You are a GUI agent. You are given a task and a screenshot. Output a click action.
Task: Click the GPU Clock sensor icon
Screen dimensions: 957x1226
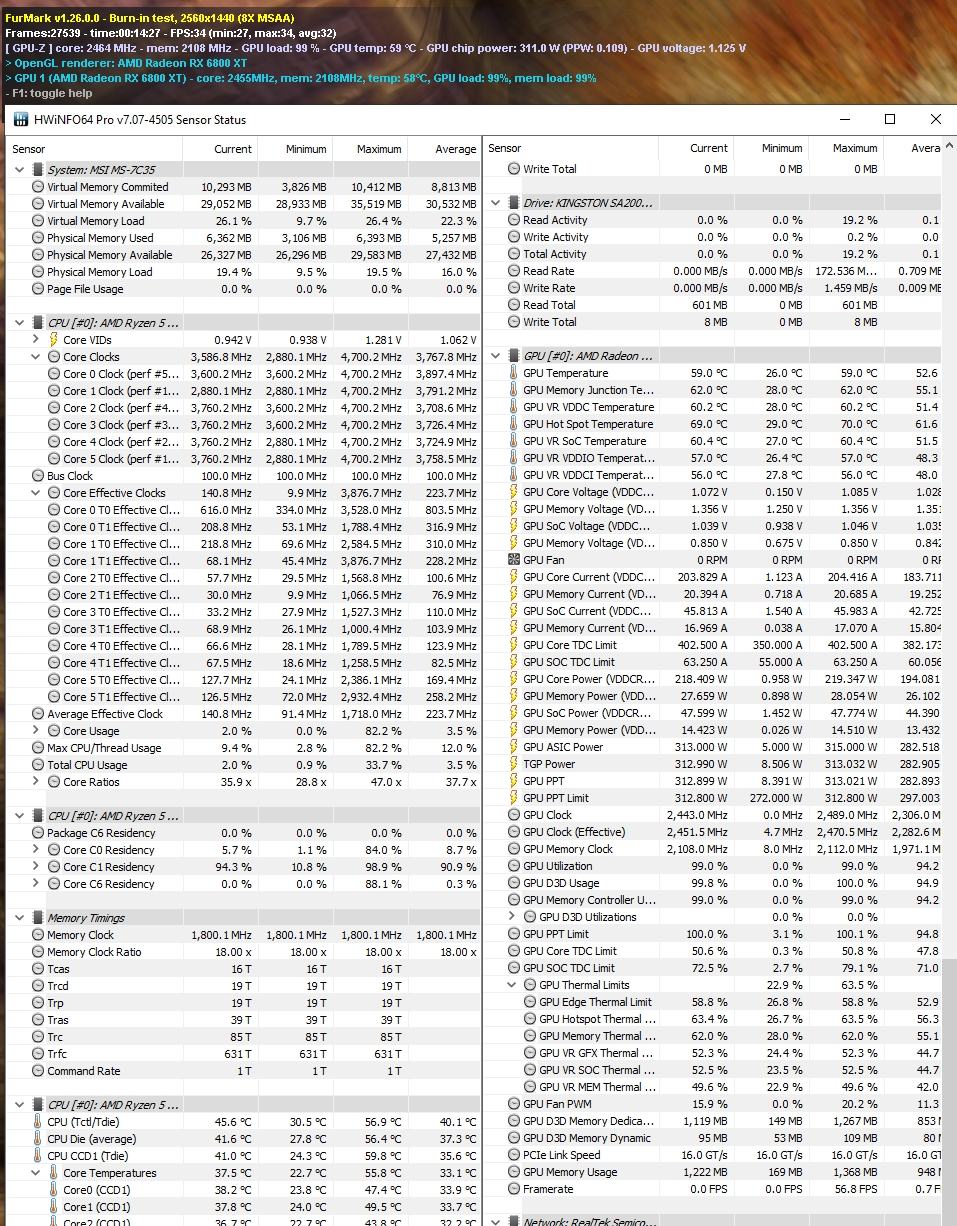pyautogui.click(x=514, y=815)
